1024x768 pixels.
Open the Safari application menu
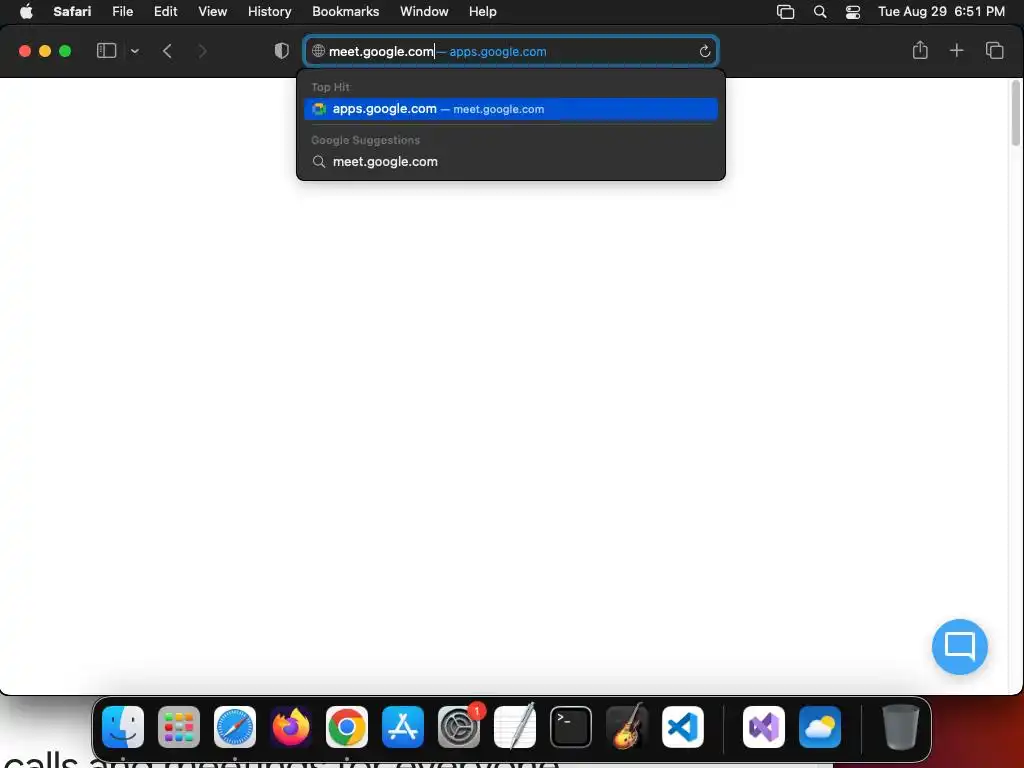[x=72, y=11]
